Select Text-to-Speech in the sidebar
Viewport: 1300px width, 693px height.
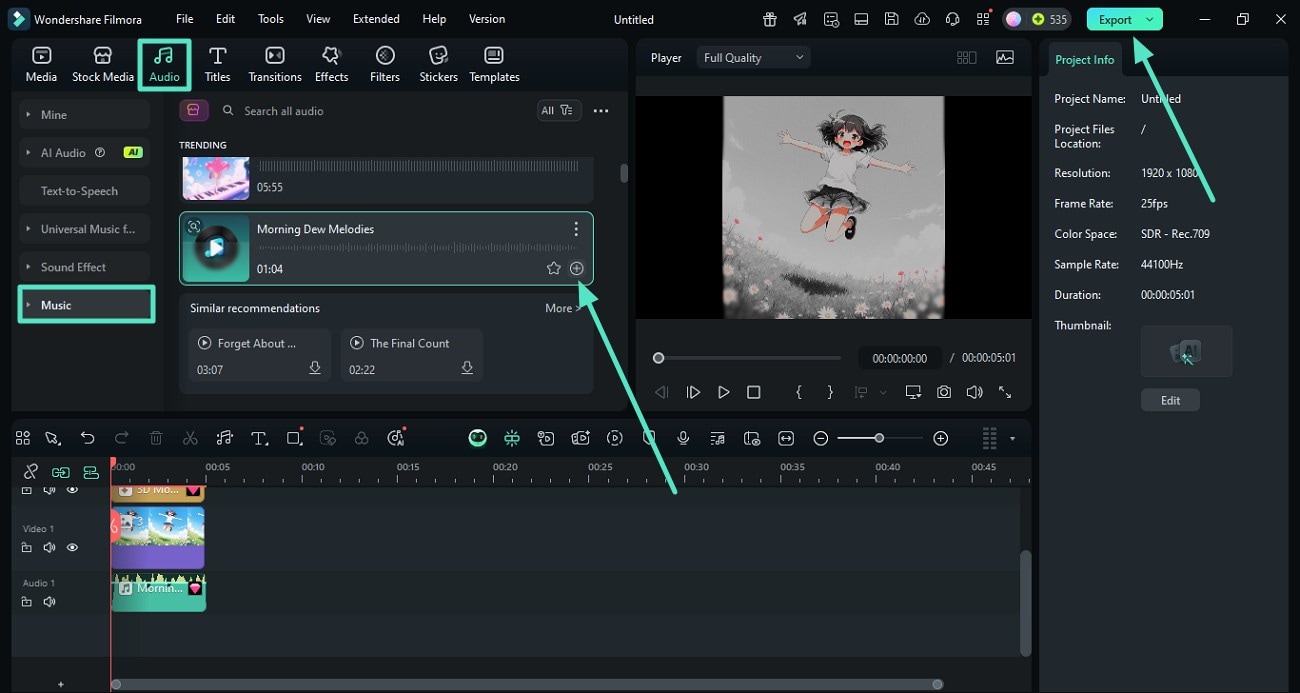[x=85, y=191]
